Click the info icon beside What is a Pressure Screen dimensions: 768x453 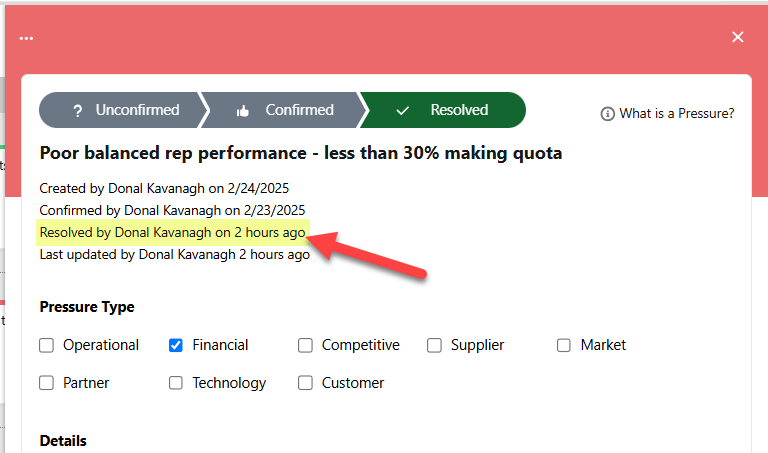(x=607, y=114)
